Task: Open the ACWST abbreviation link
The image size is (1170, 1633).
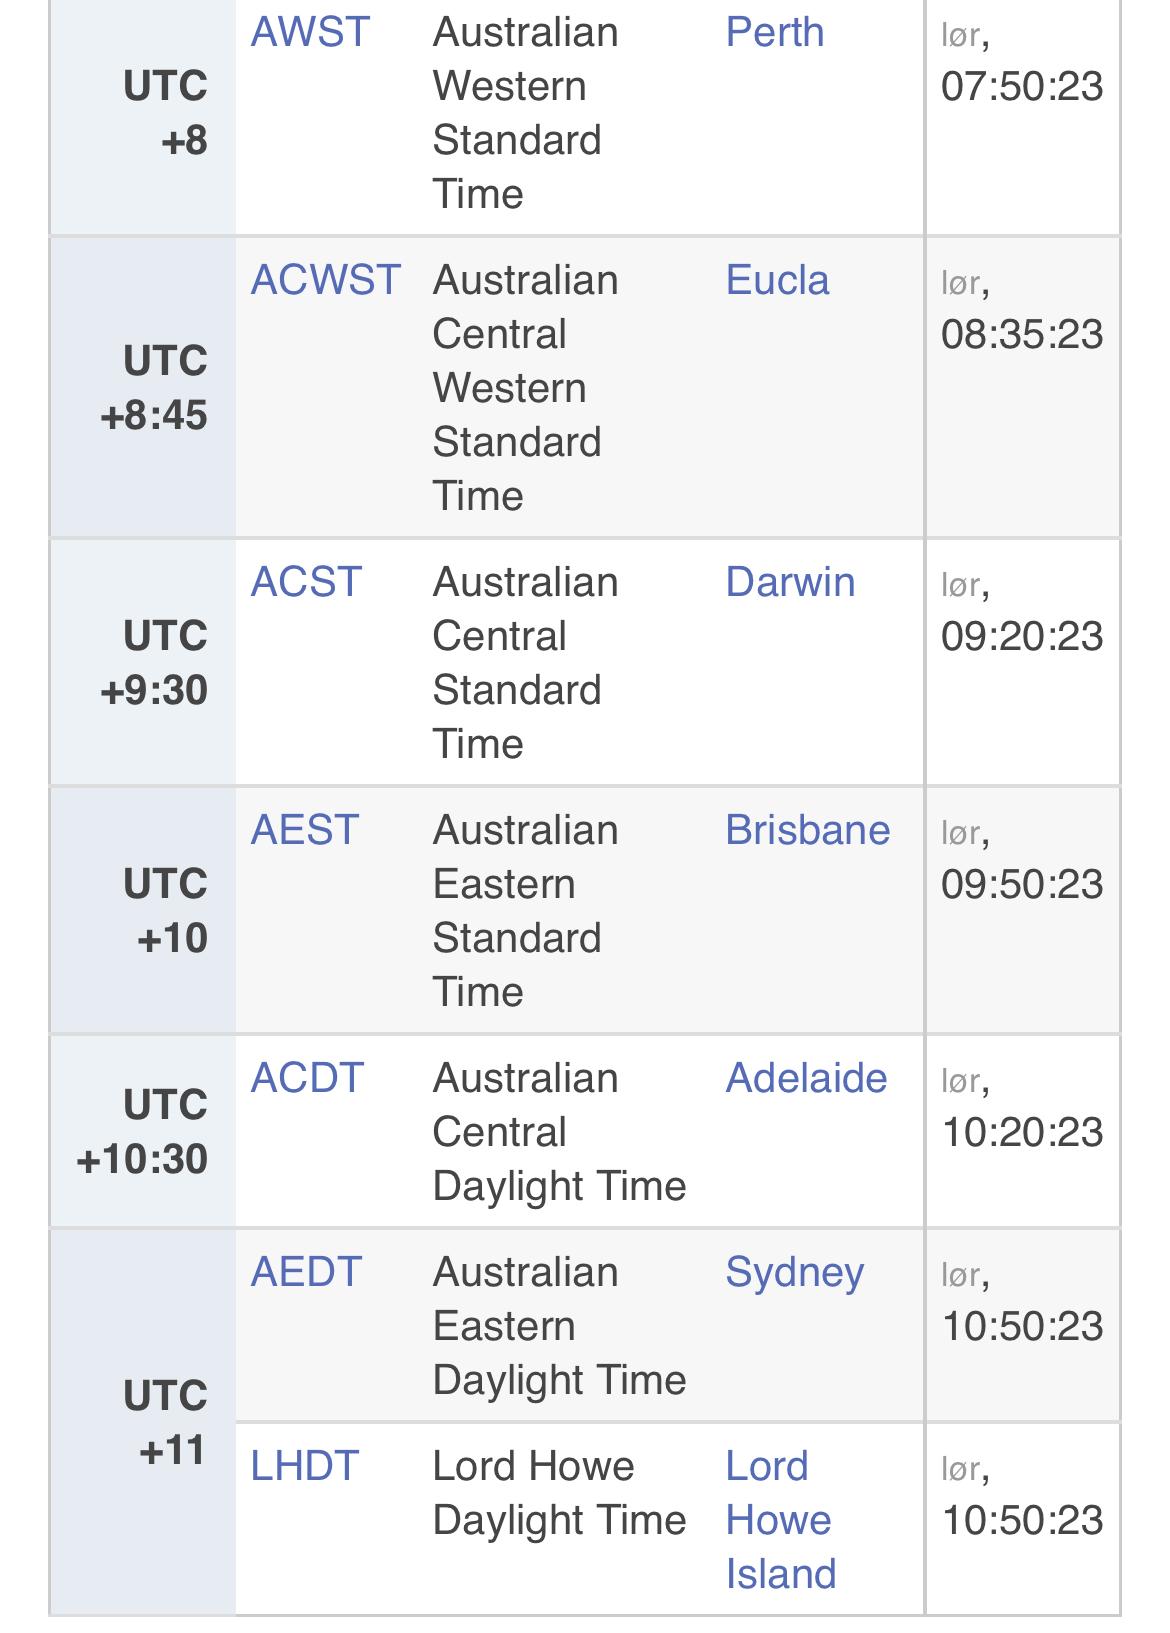Action: [x=325, y=280]
